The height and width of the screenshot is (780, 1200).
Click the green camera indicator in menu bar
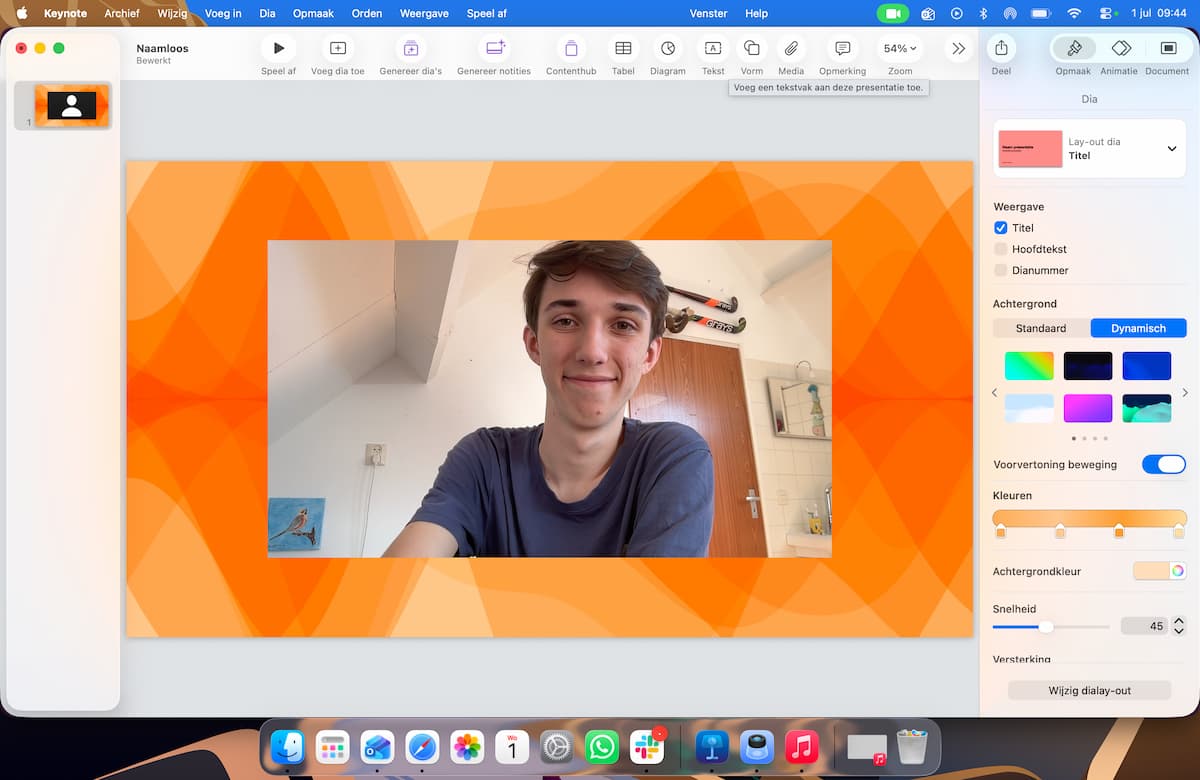(893, 13)
